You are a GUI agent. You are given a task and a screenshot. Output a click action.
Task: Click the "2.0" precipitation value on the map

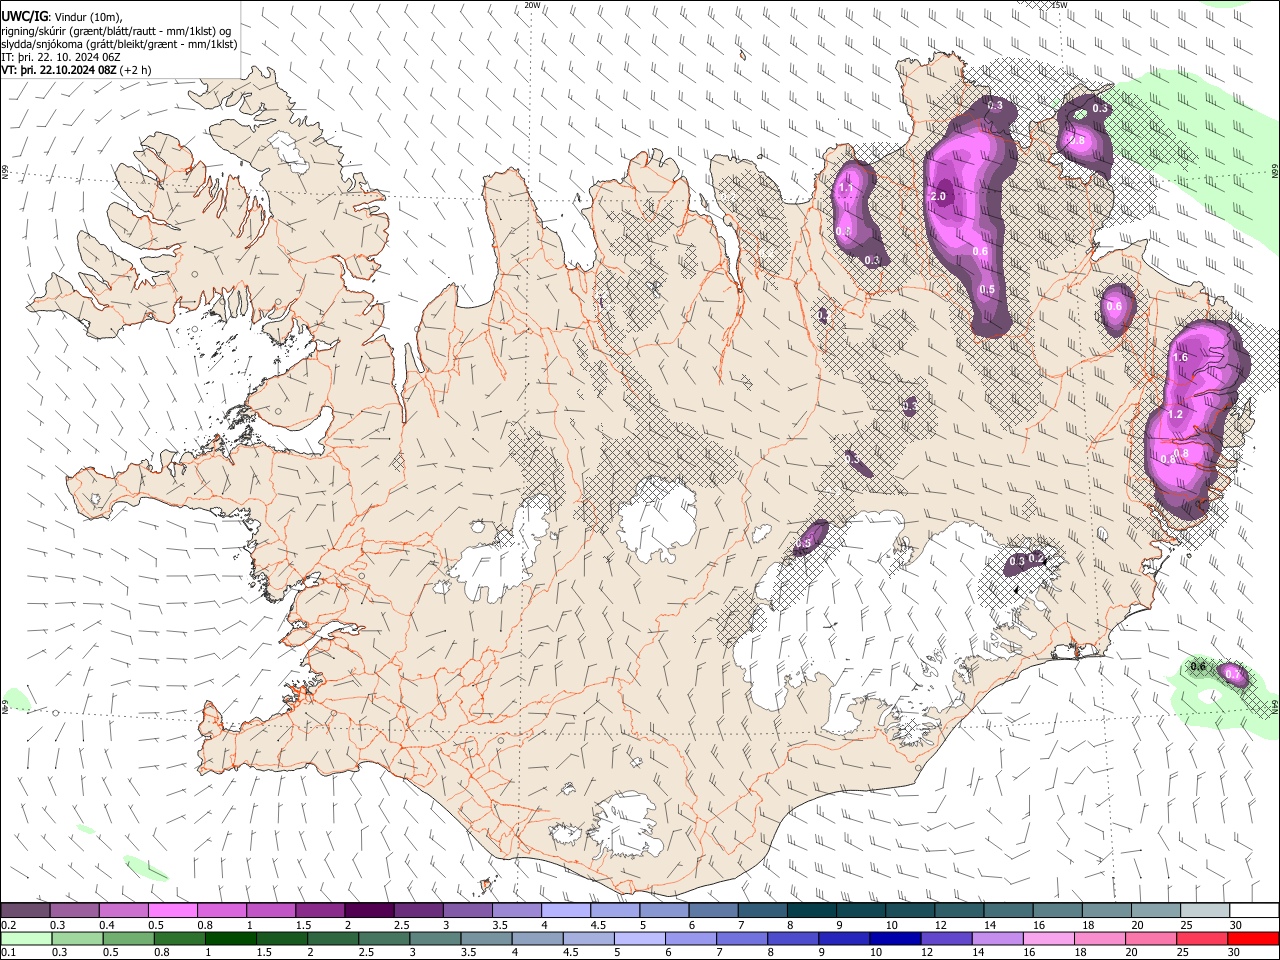point(938,197)
